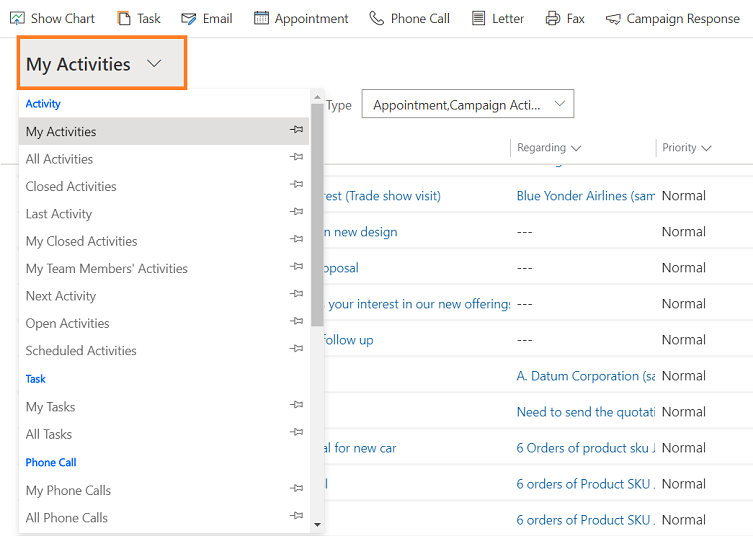753x536 pixels.
Task: Click the Campaign Response megaphone icon
Action: [x=613, y=19]
